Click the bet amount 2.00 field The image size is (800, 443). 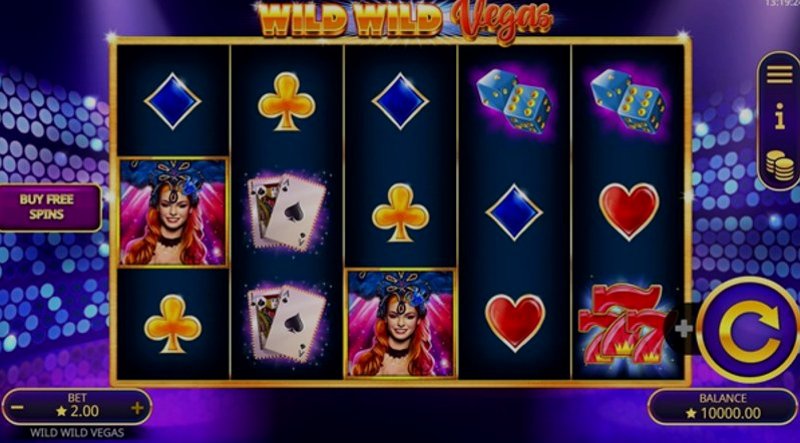[78, 411]
